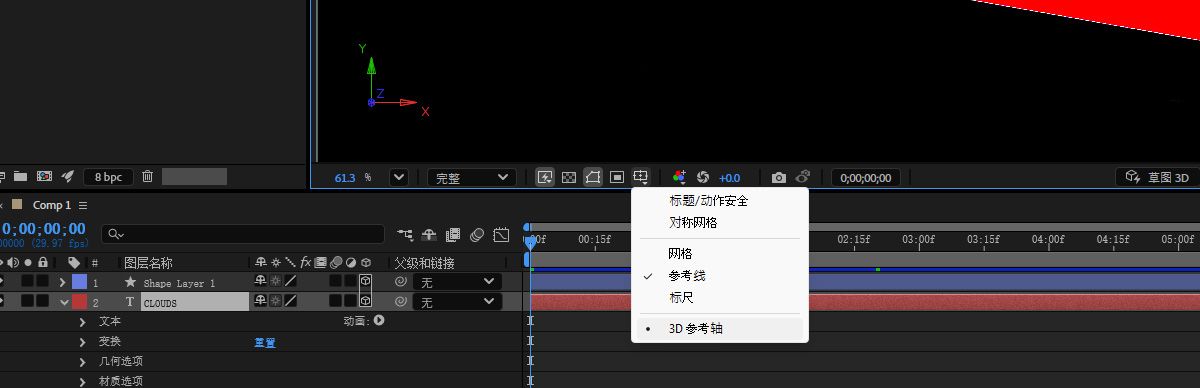Toggle the motion blur enable icon
This screenshot has width=1200, height=388.
(477, 234)
